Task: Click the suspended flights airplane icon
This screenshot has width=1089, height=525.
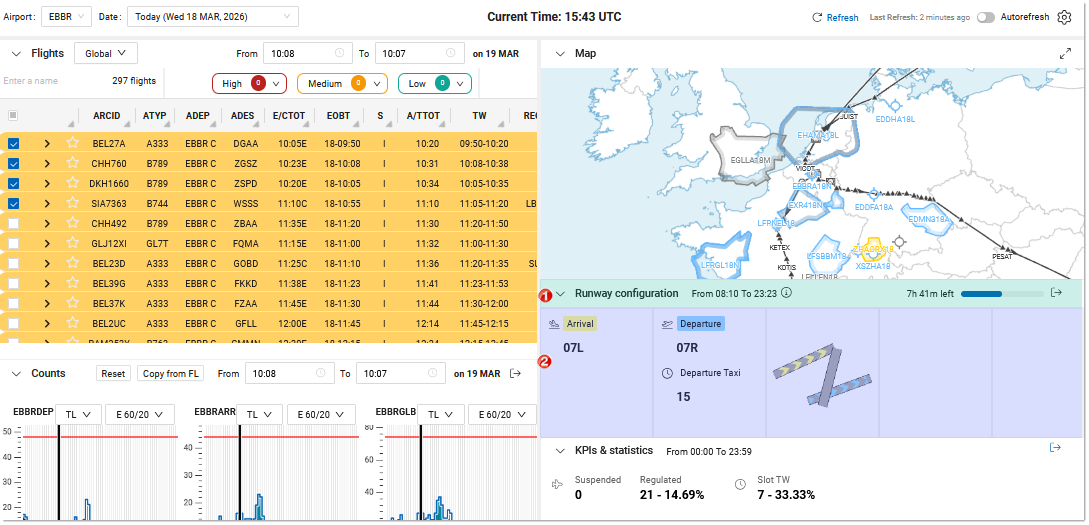Action: pyautogui.click(x=557, y=485)
